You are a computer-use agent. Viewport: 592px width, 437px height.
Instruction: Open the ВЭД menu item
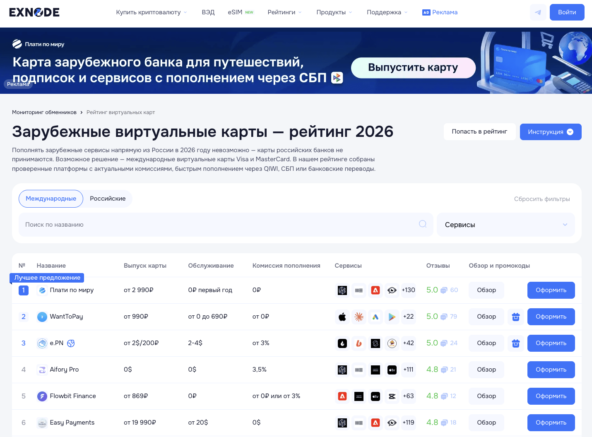coord(208,12)
